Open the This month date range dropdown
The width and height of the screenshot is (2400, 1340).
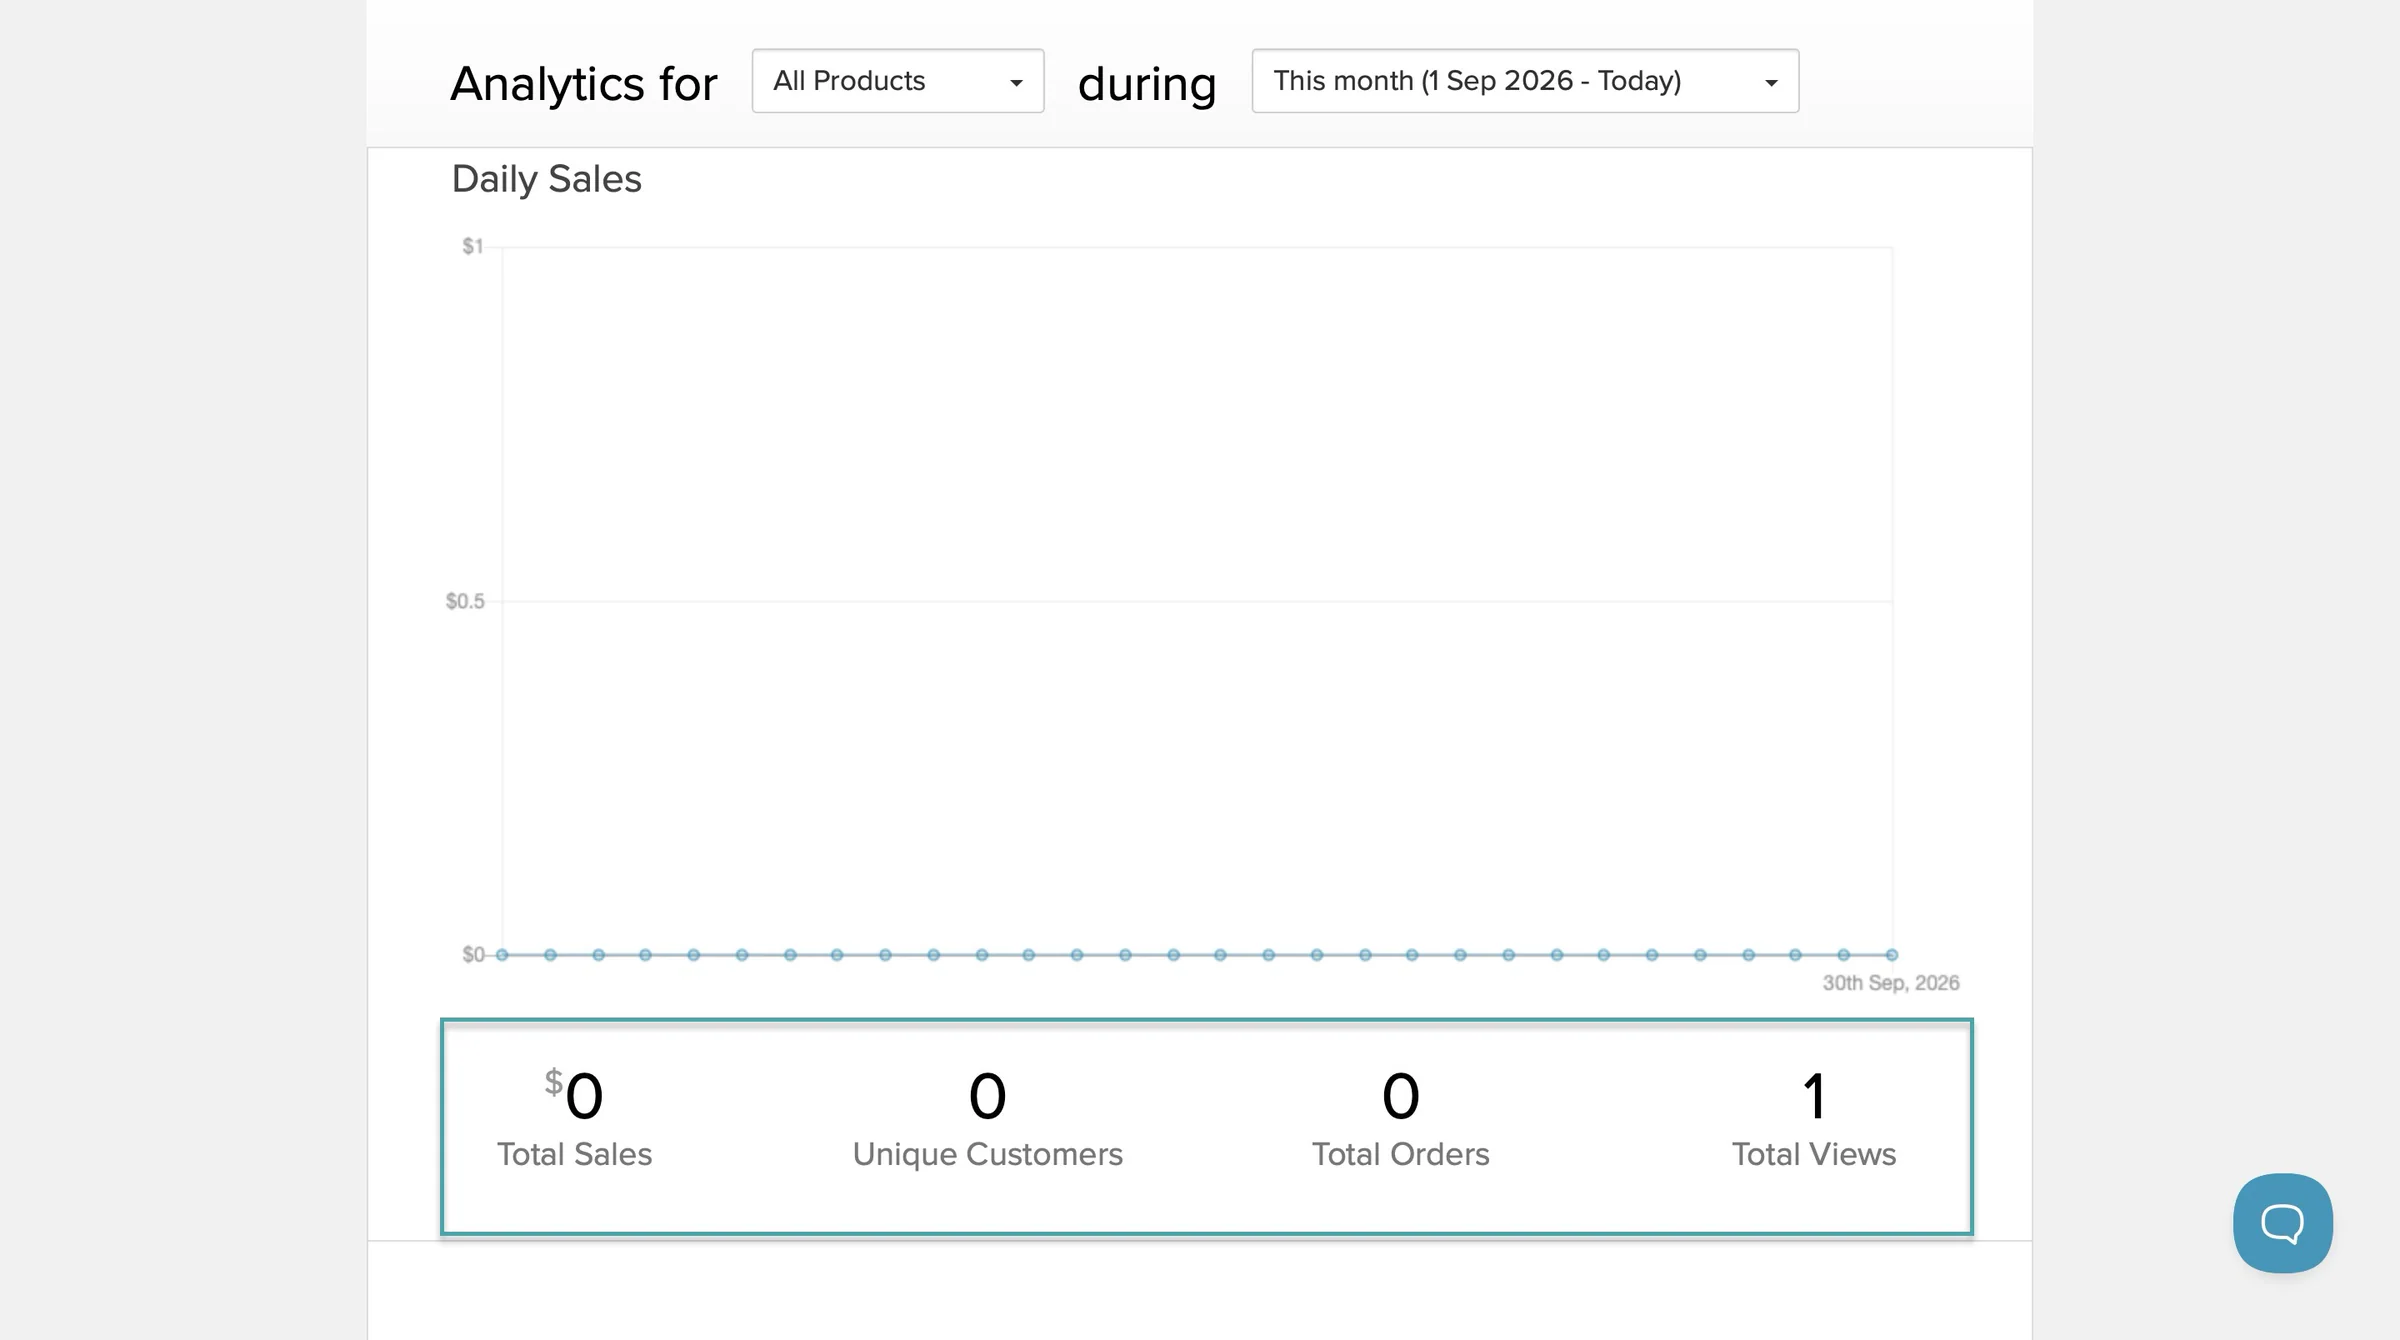1525,81
